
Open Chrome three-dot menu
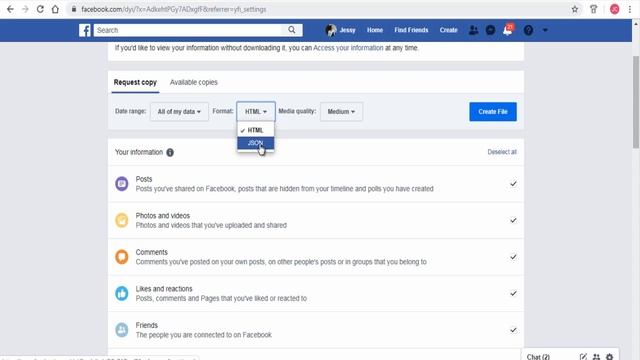(x=630, y=9)
